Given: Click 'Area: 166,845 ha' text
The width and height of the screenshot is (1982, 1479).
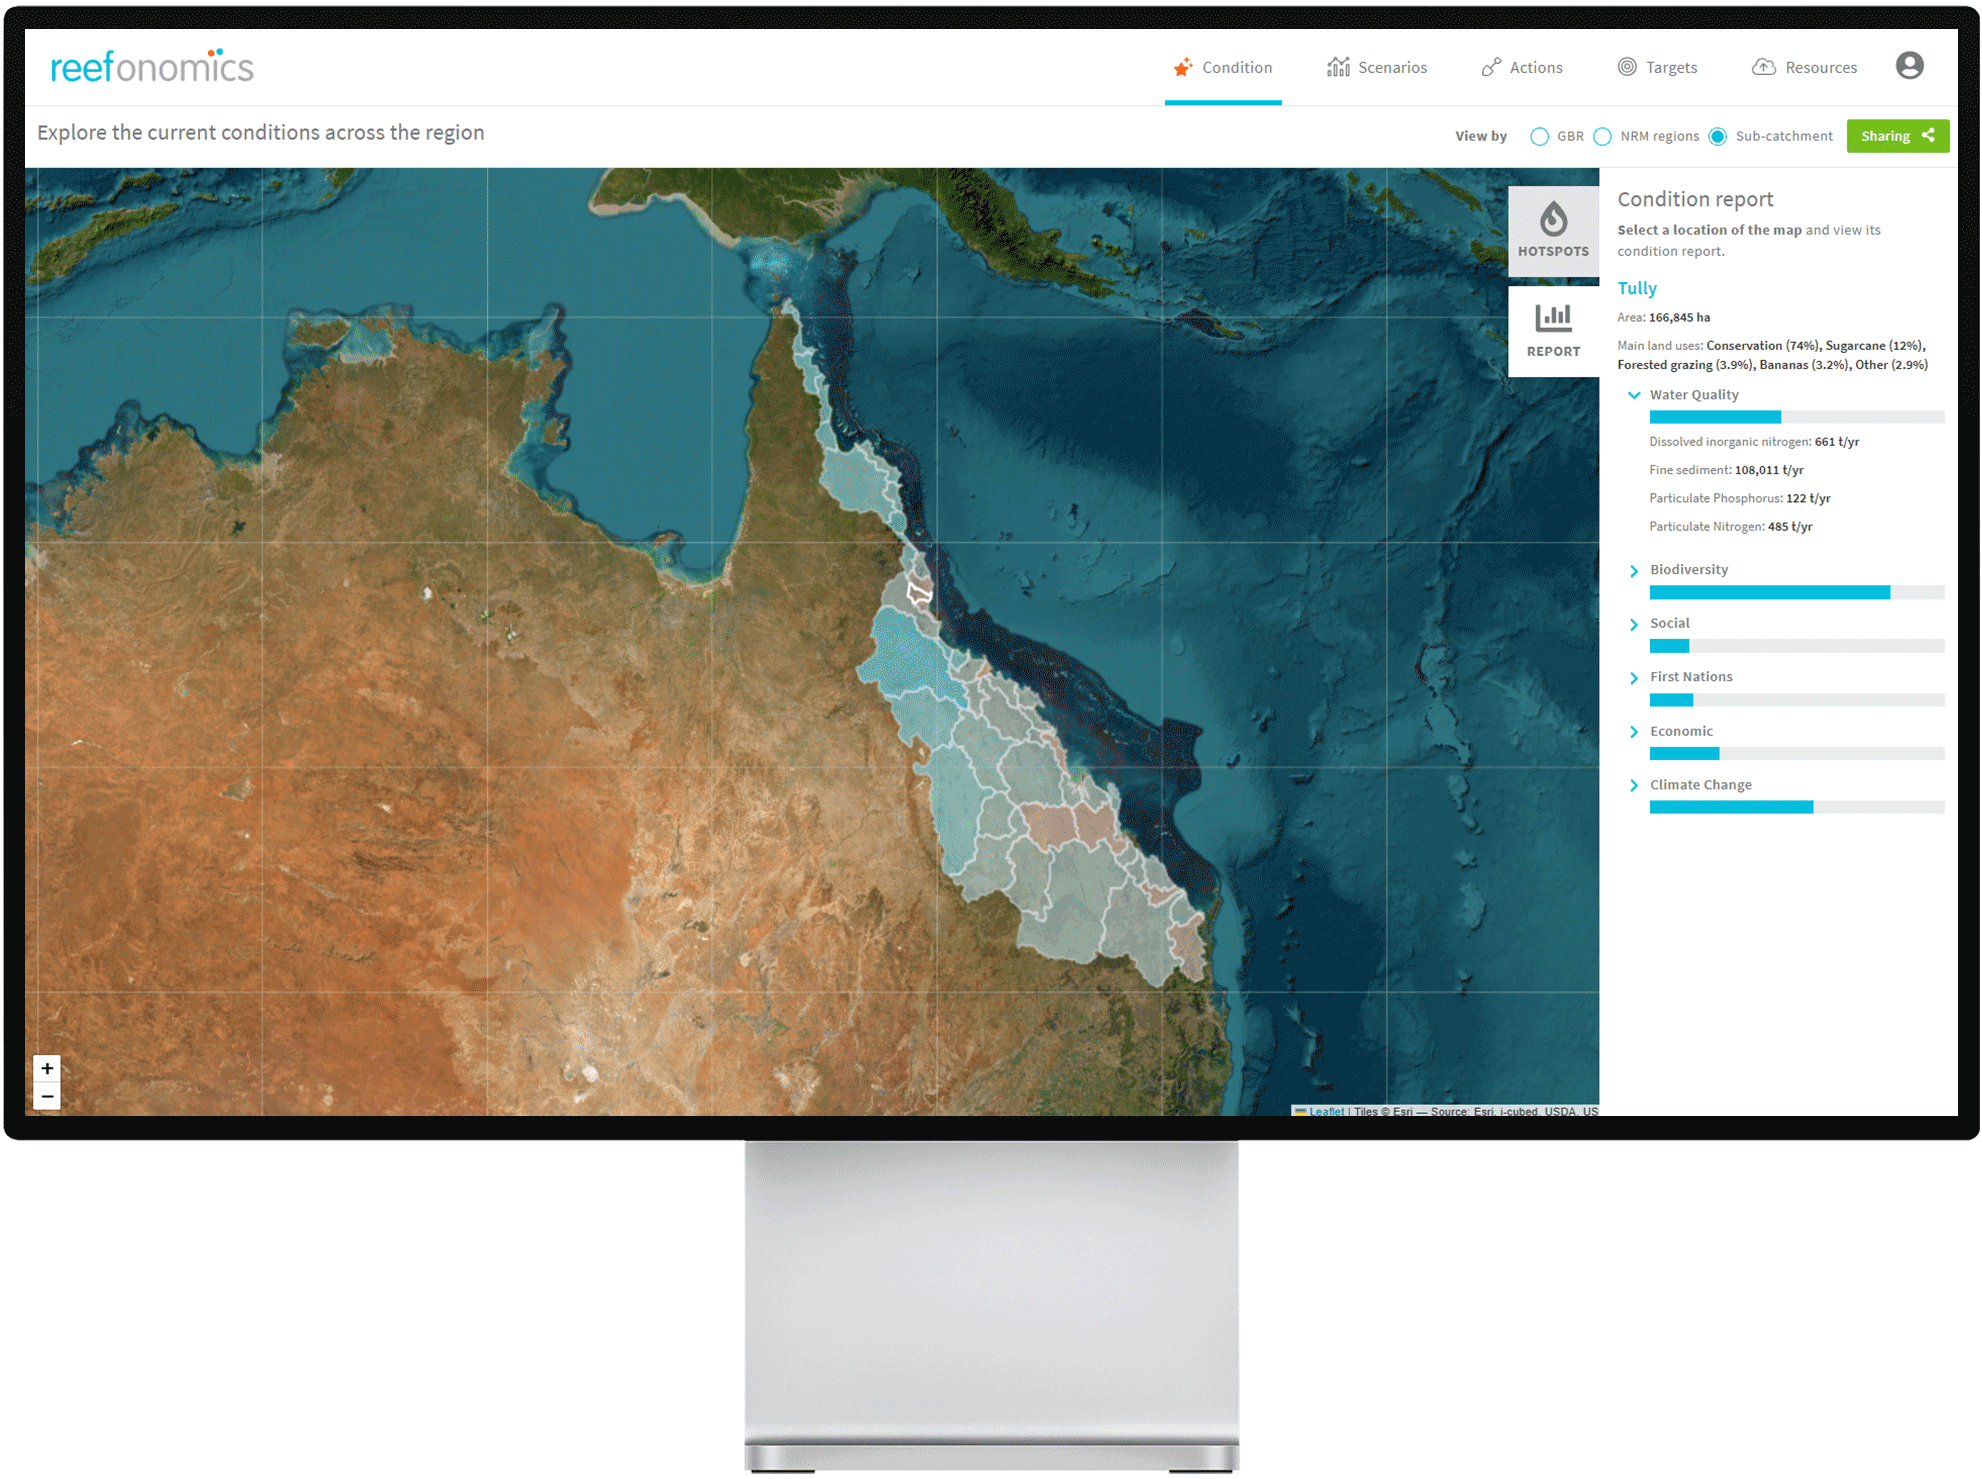Looking at the screenshot, I should tap(1663, 317).
